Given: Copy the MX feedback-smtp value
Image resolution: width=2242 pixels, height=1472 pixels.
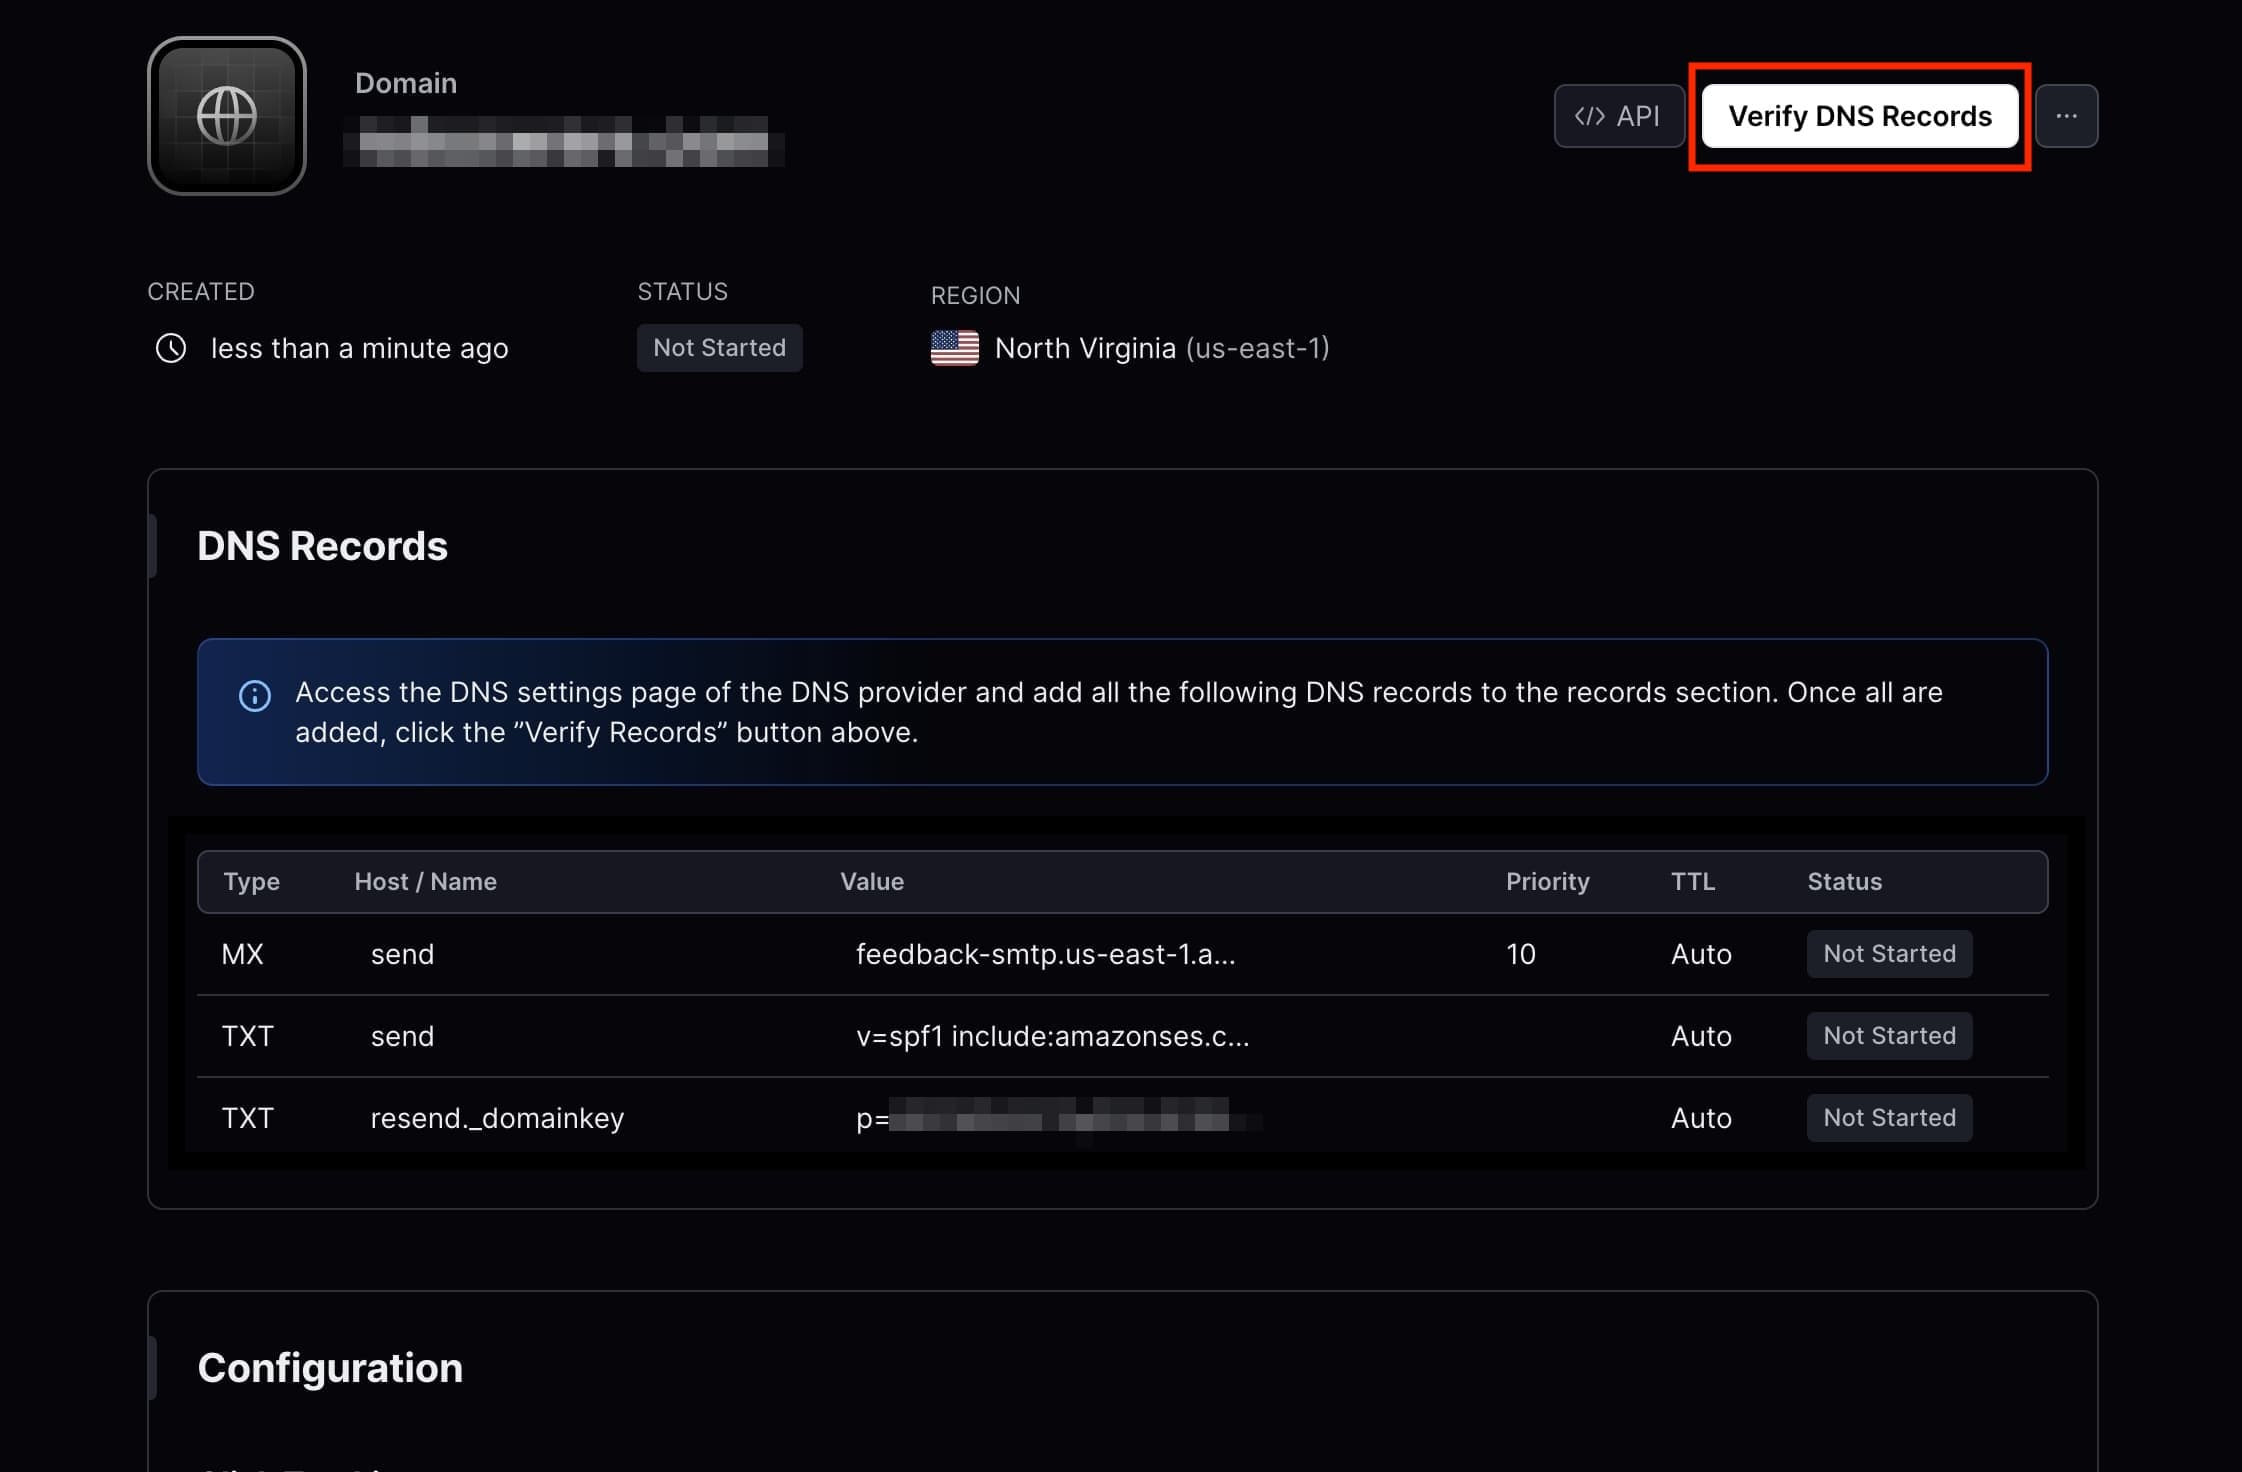Looking at the screenshot, I should click(x=1045, y=954).
